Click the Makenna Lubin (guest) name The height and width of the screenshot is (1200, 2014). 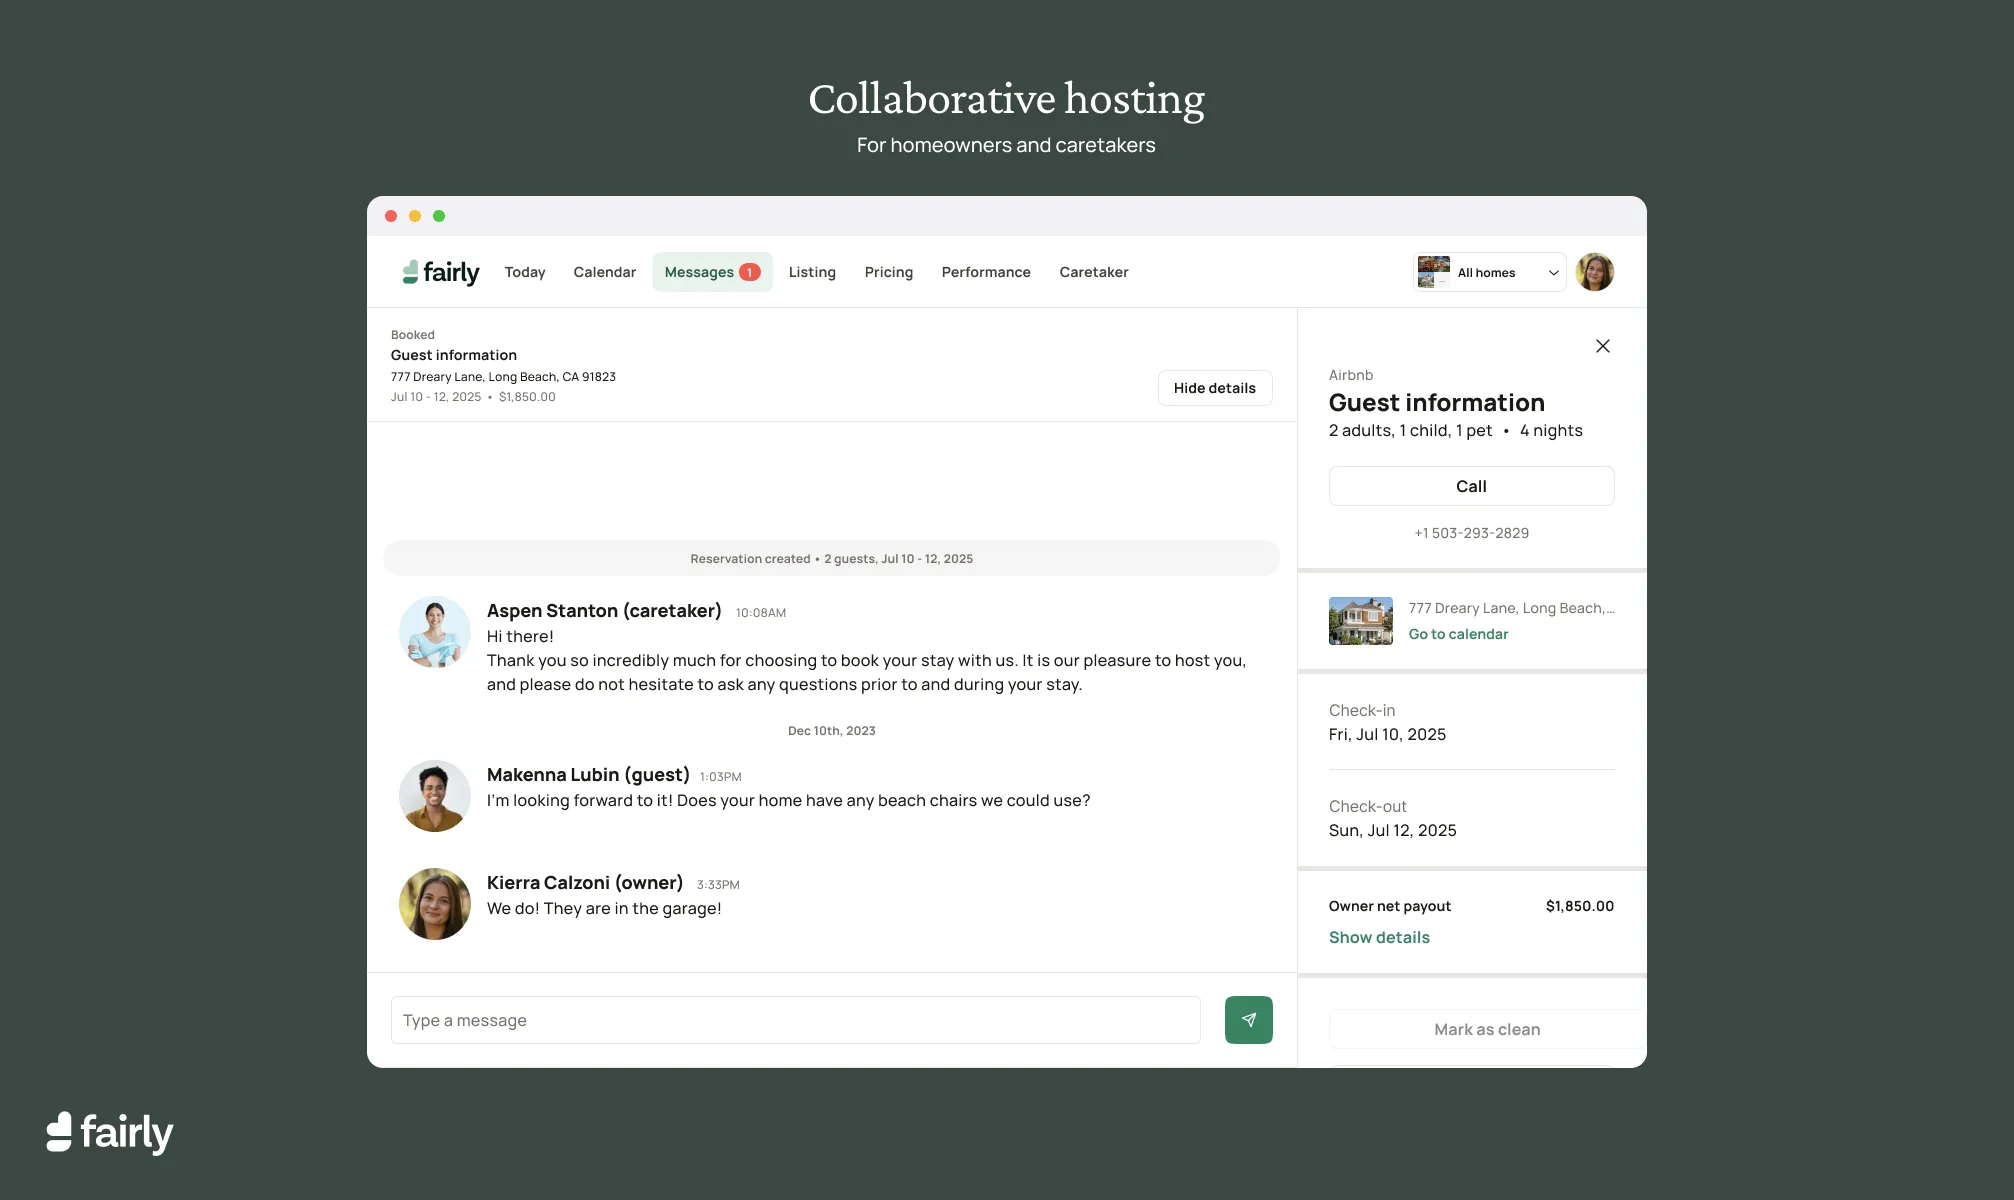pyautogui.click(x=588, y=775)
